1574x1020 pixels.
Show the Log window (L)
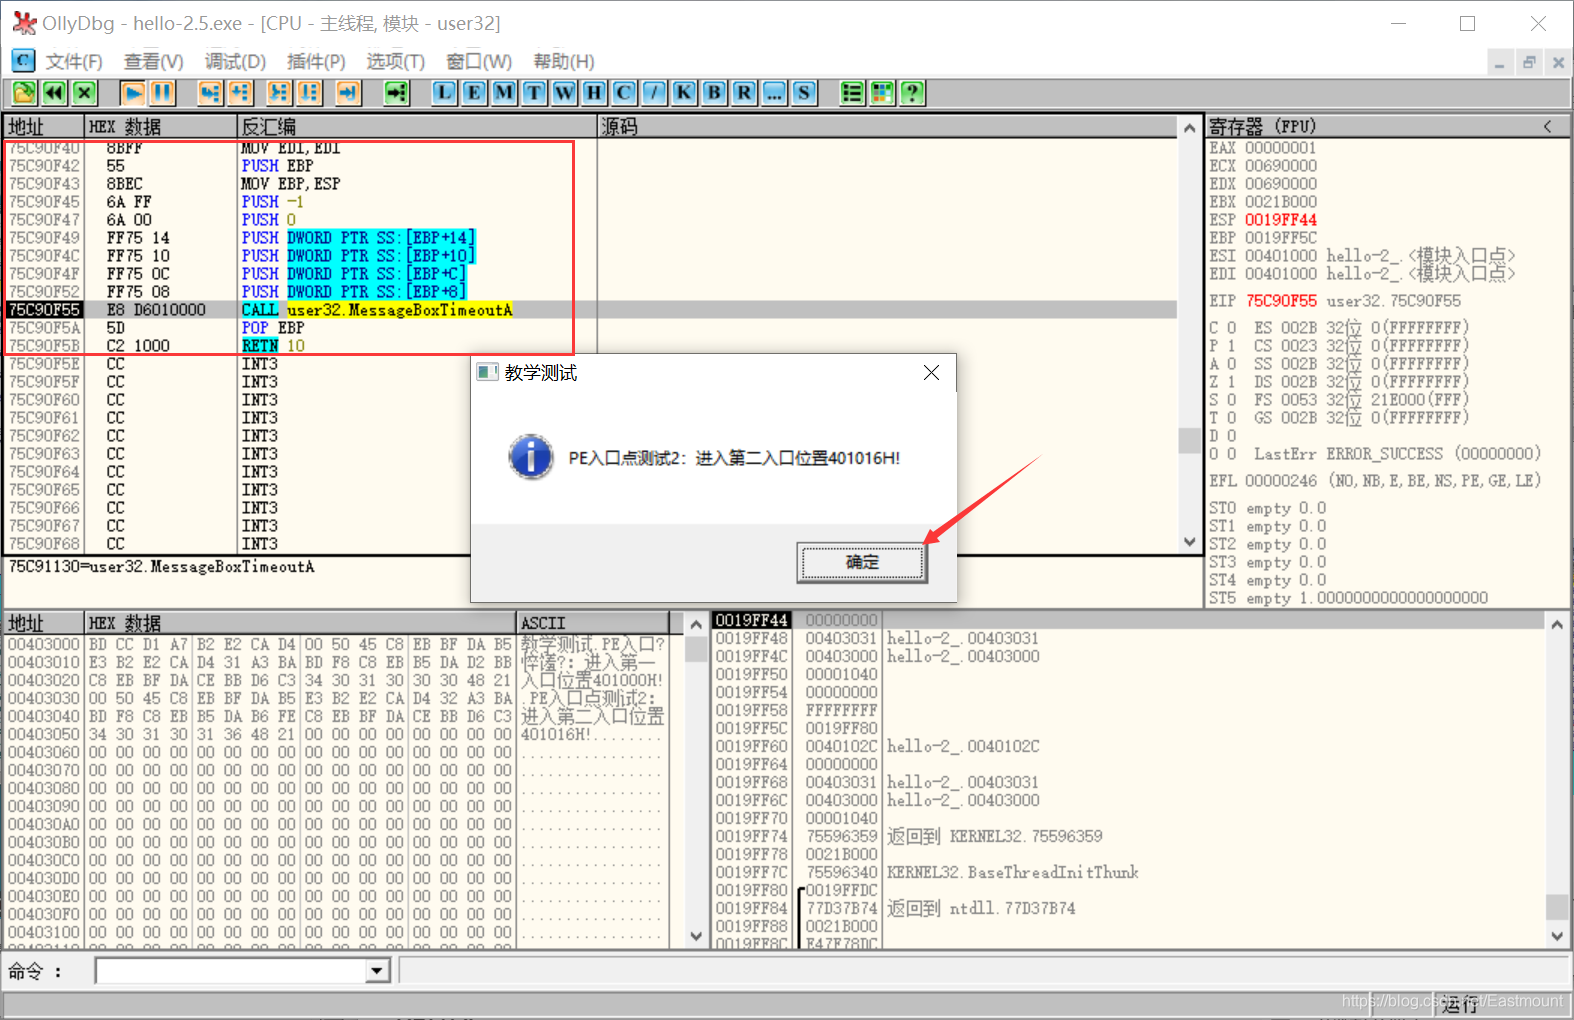click(444, 93)
